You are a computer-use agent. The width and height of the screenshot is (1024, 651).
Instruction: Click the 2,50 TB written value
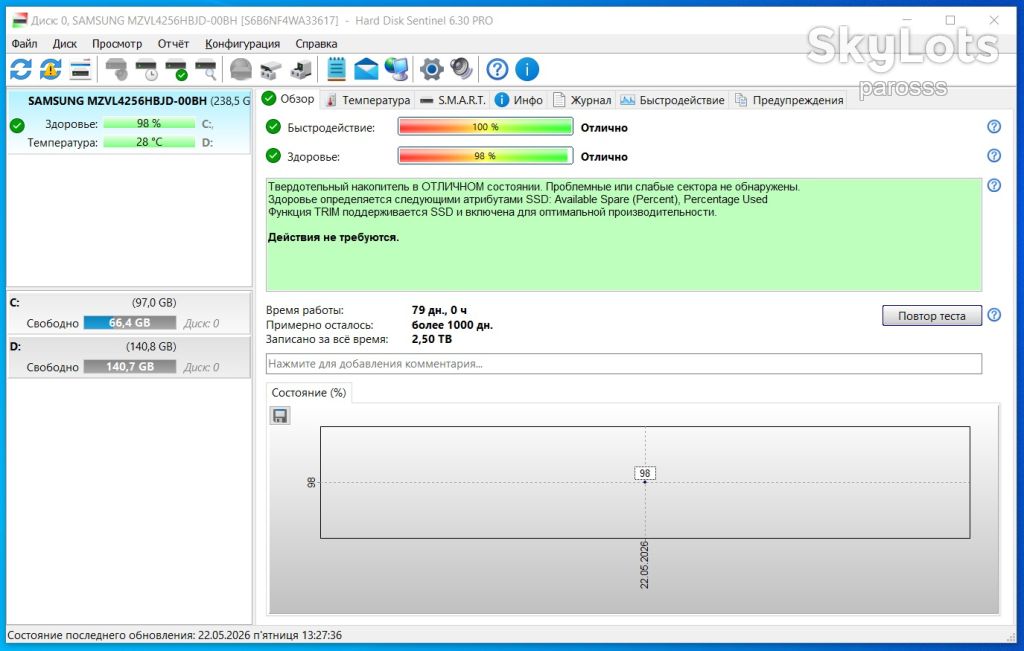(x=432, y=340)
